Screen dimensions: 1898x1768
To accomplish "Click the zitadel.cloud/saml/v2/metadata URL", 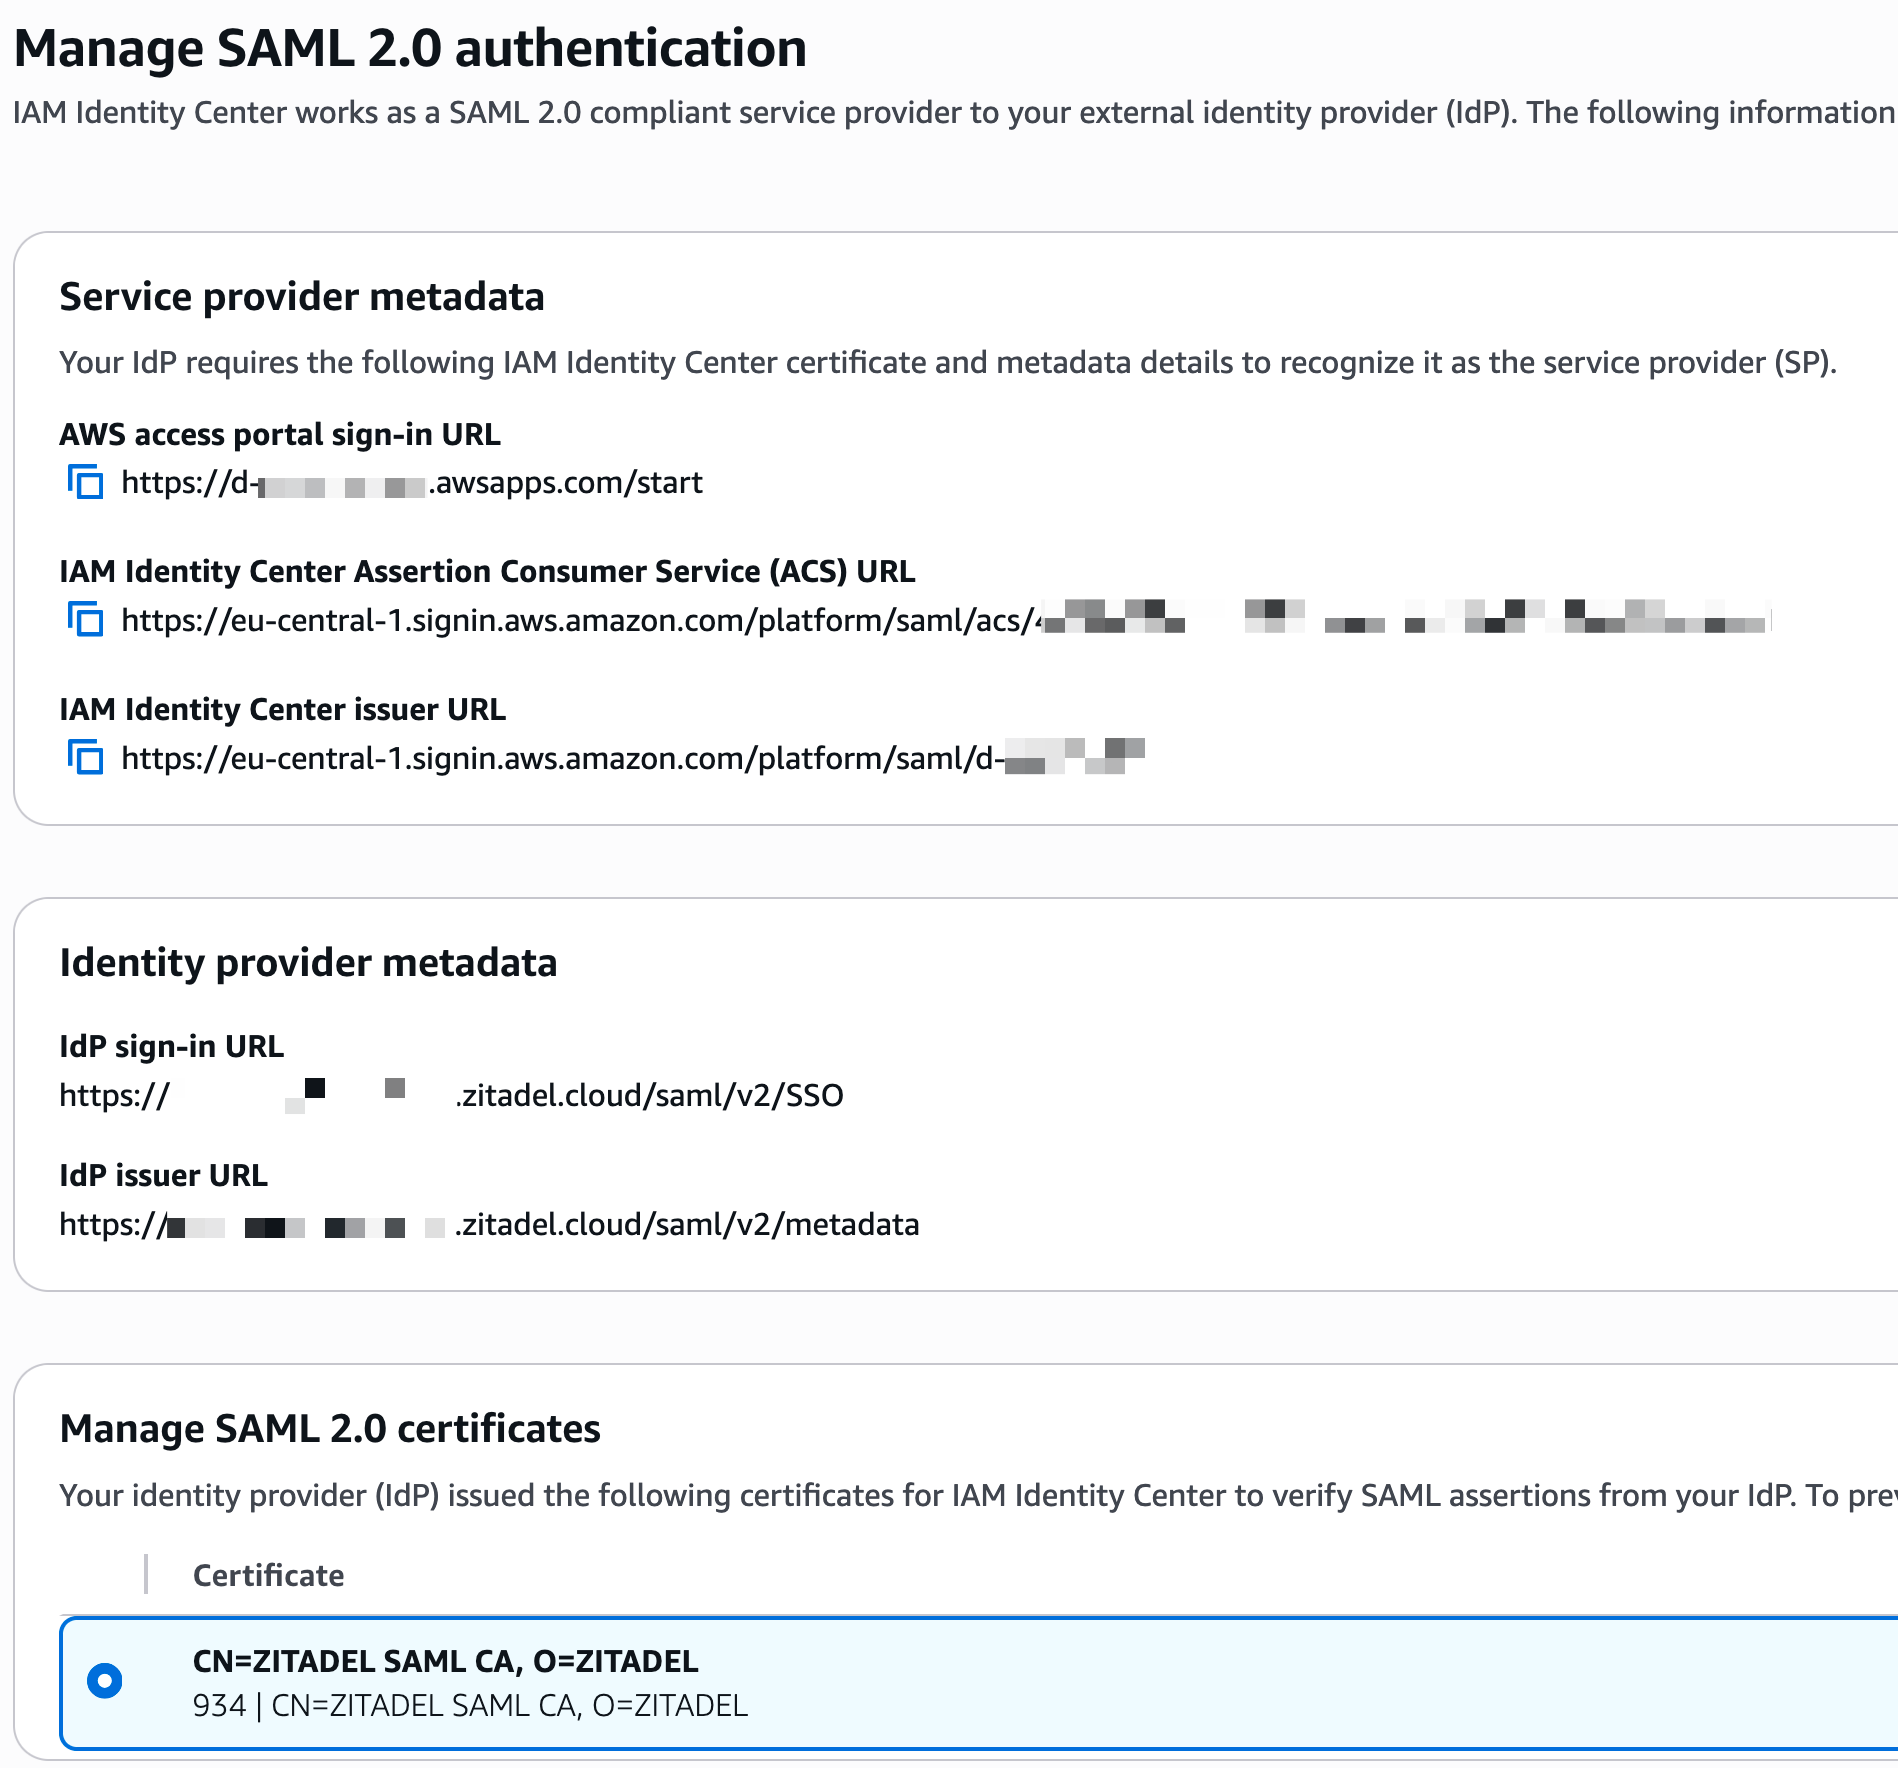I will [688, 1225].
